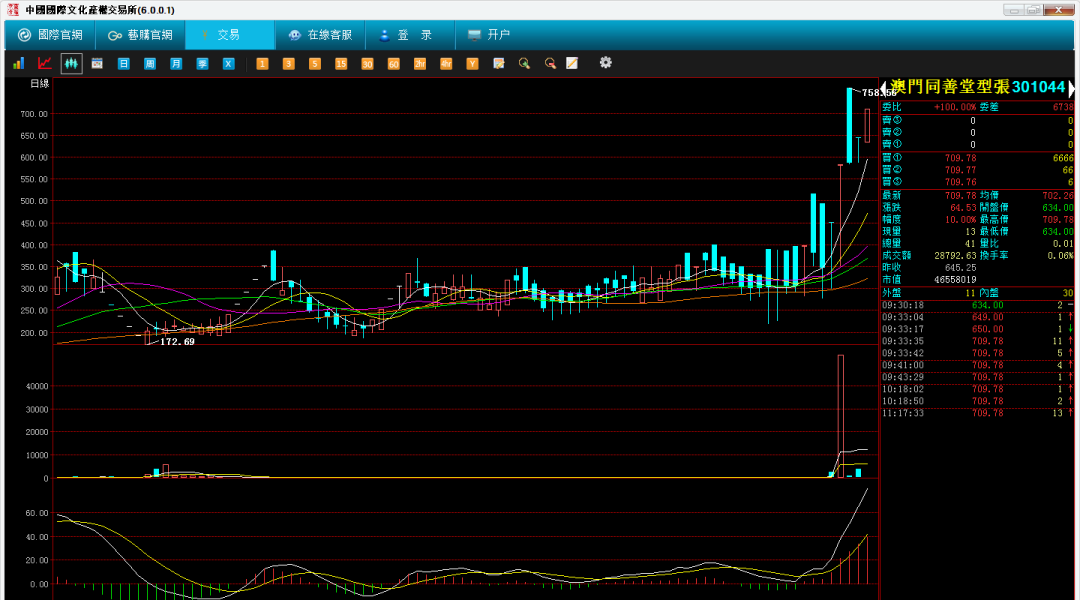Choose the 3-minute chart interval
1080x600 pixels.
pos(289,63)
